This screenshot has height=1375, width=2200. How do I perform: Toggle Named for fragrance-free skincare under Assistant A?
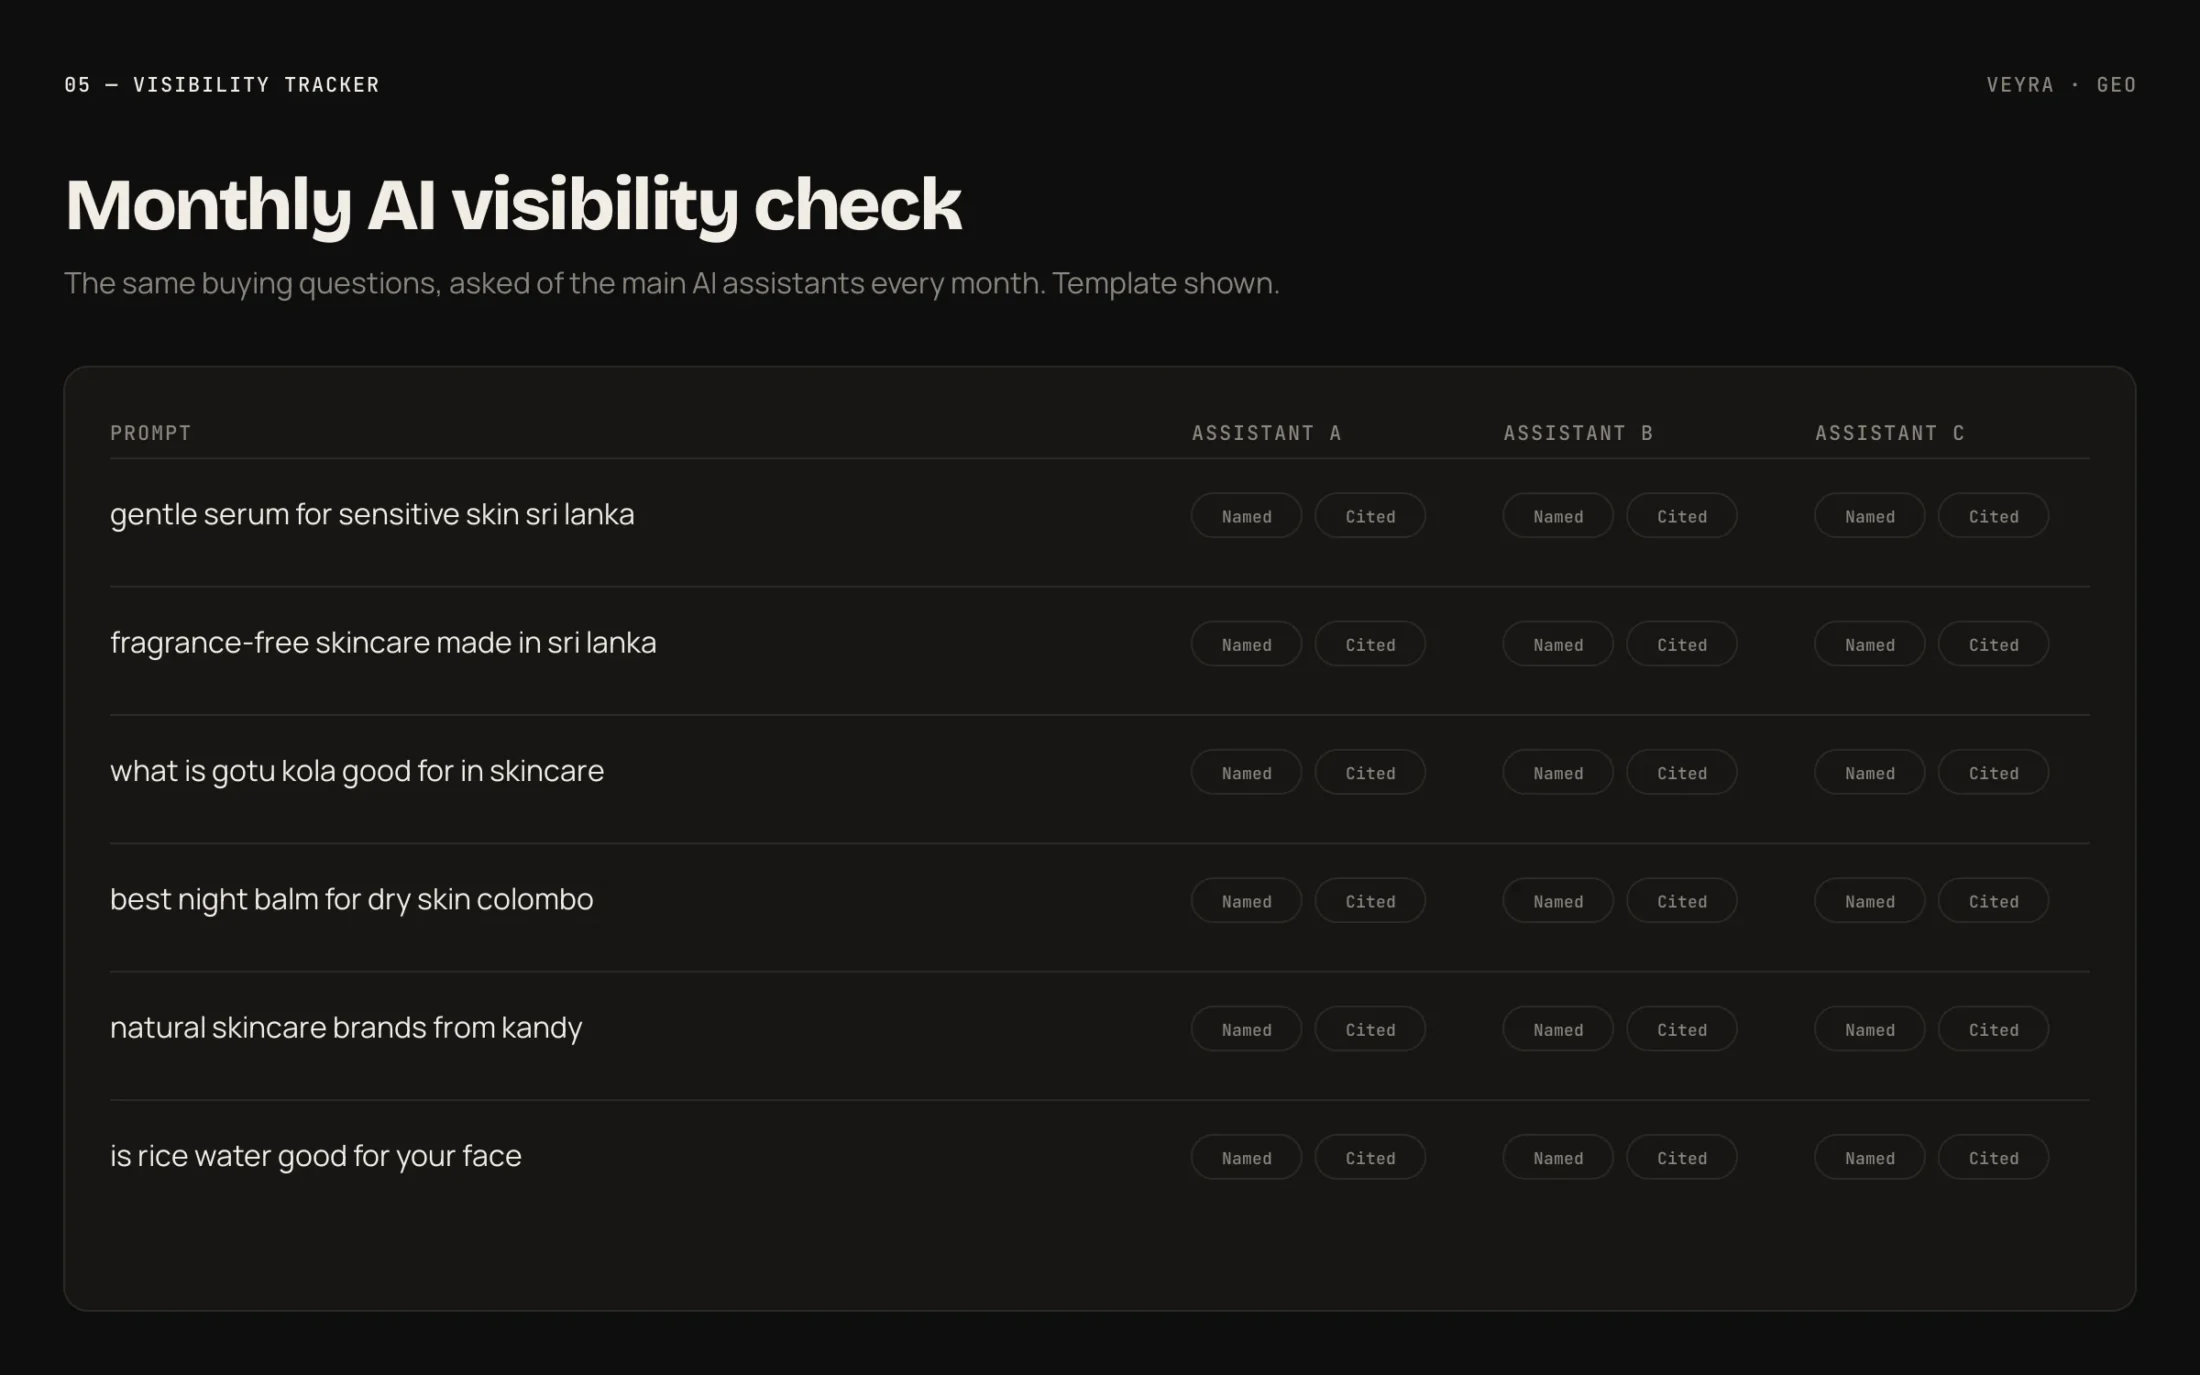point(1246,644)
